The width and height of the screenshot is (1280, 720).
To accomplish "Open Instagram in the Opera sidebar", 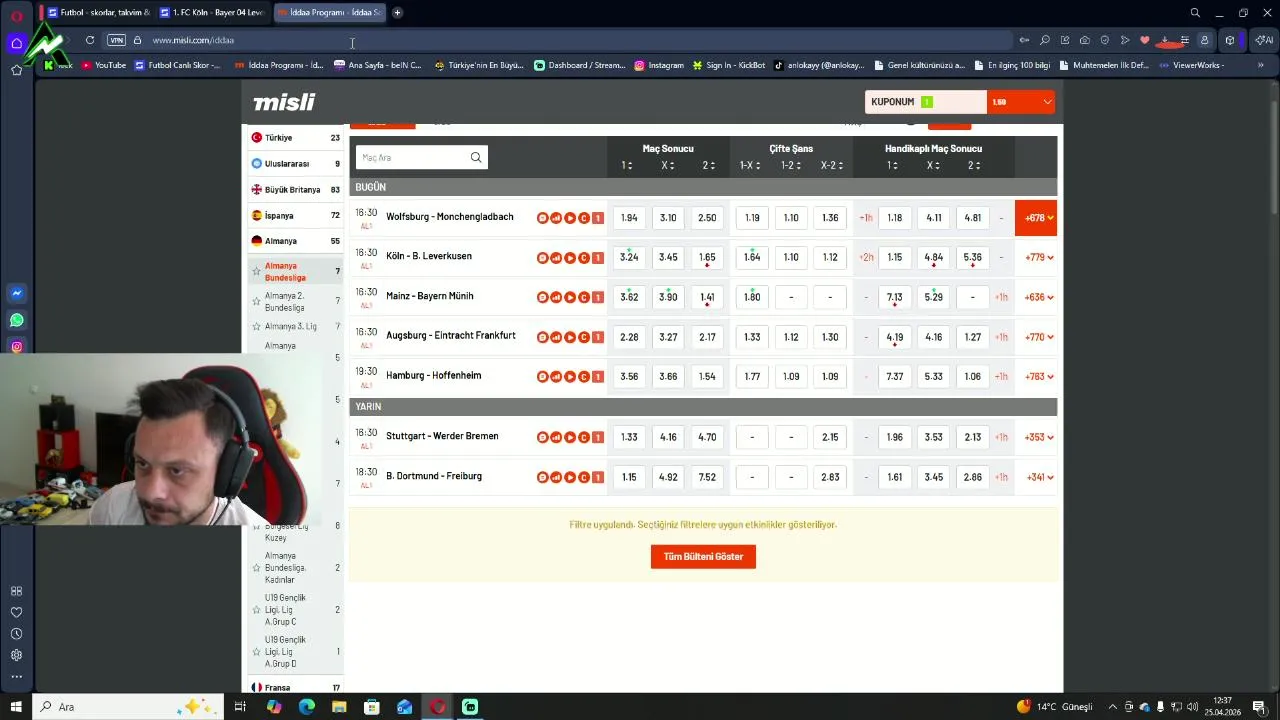I will point(16,347).
